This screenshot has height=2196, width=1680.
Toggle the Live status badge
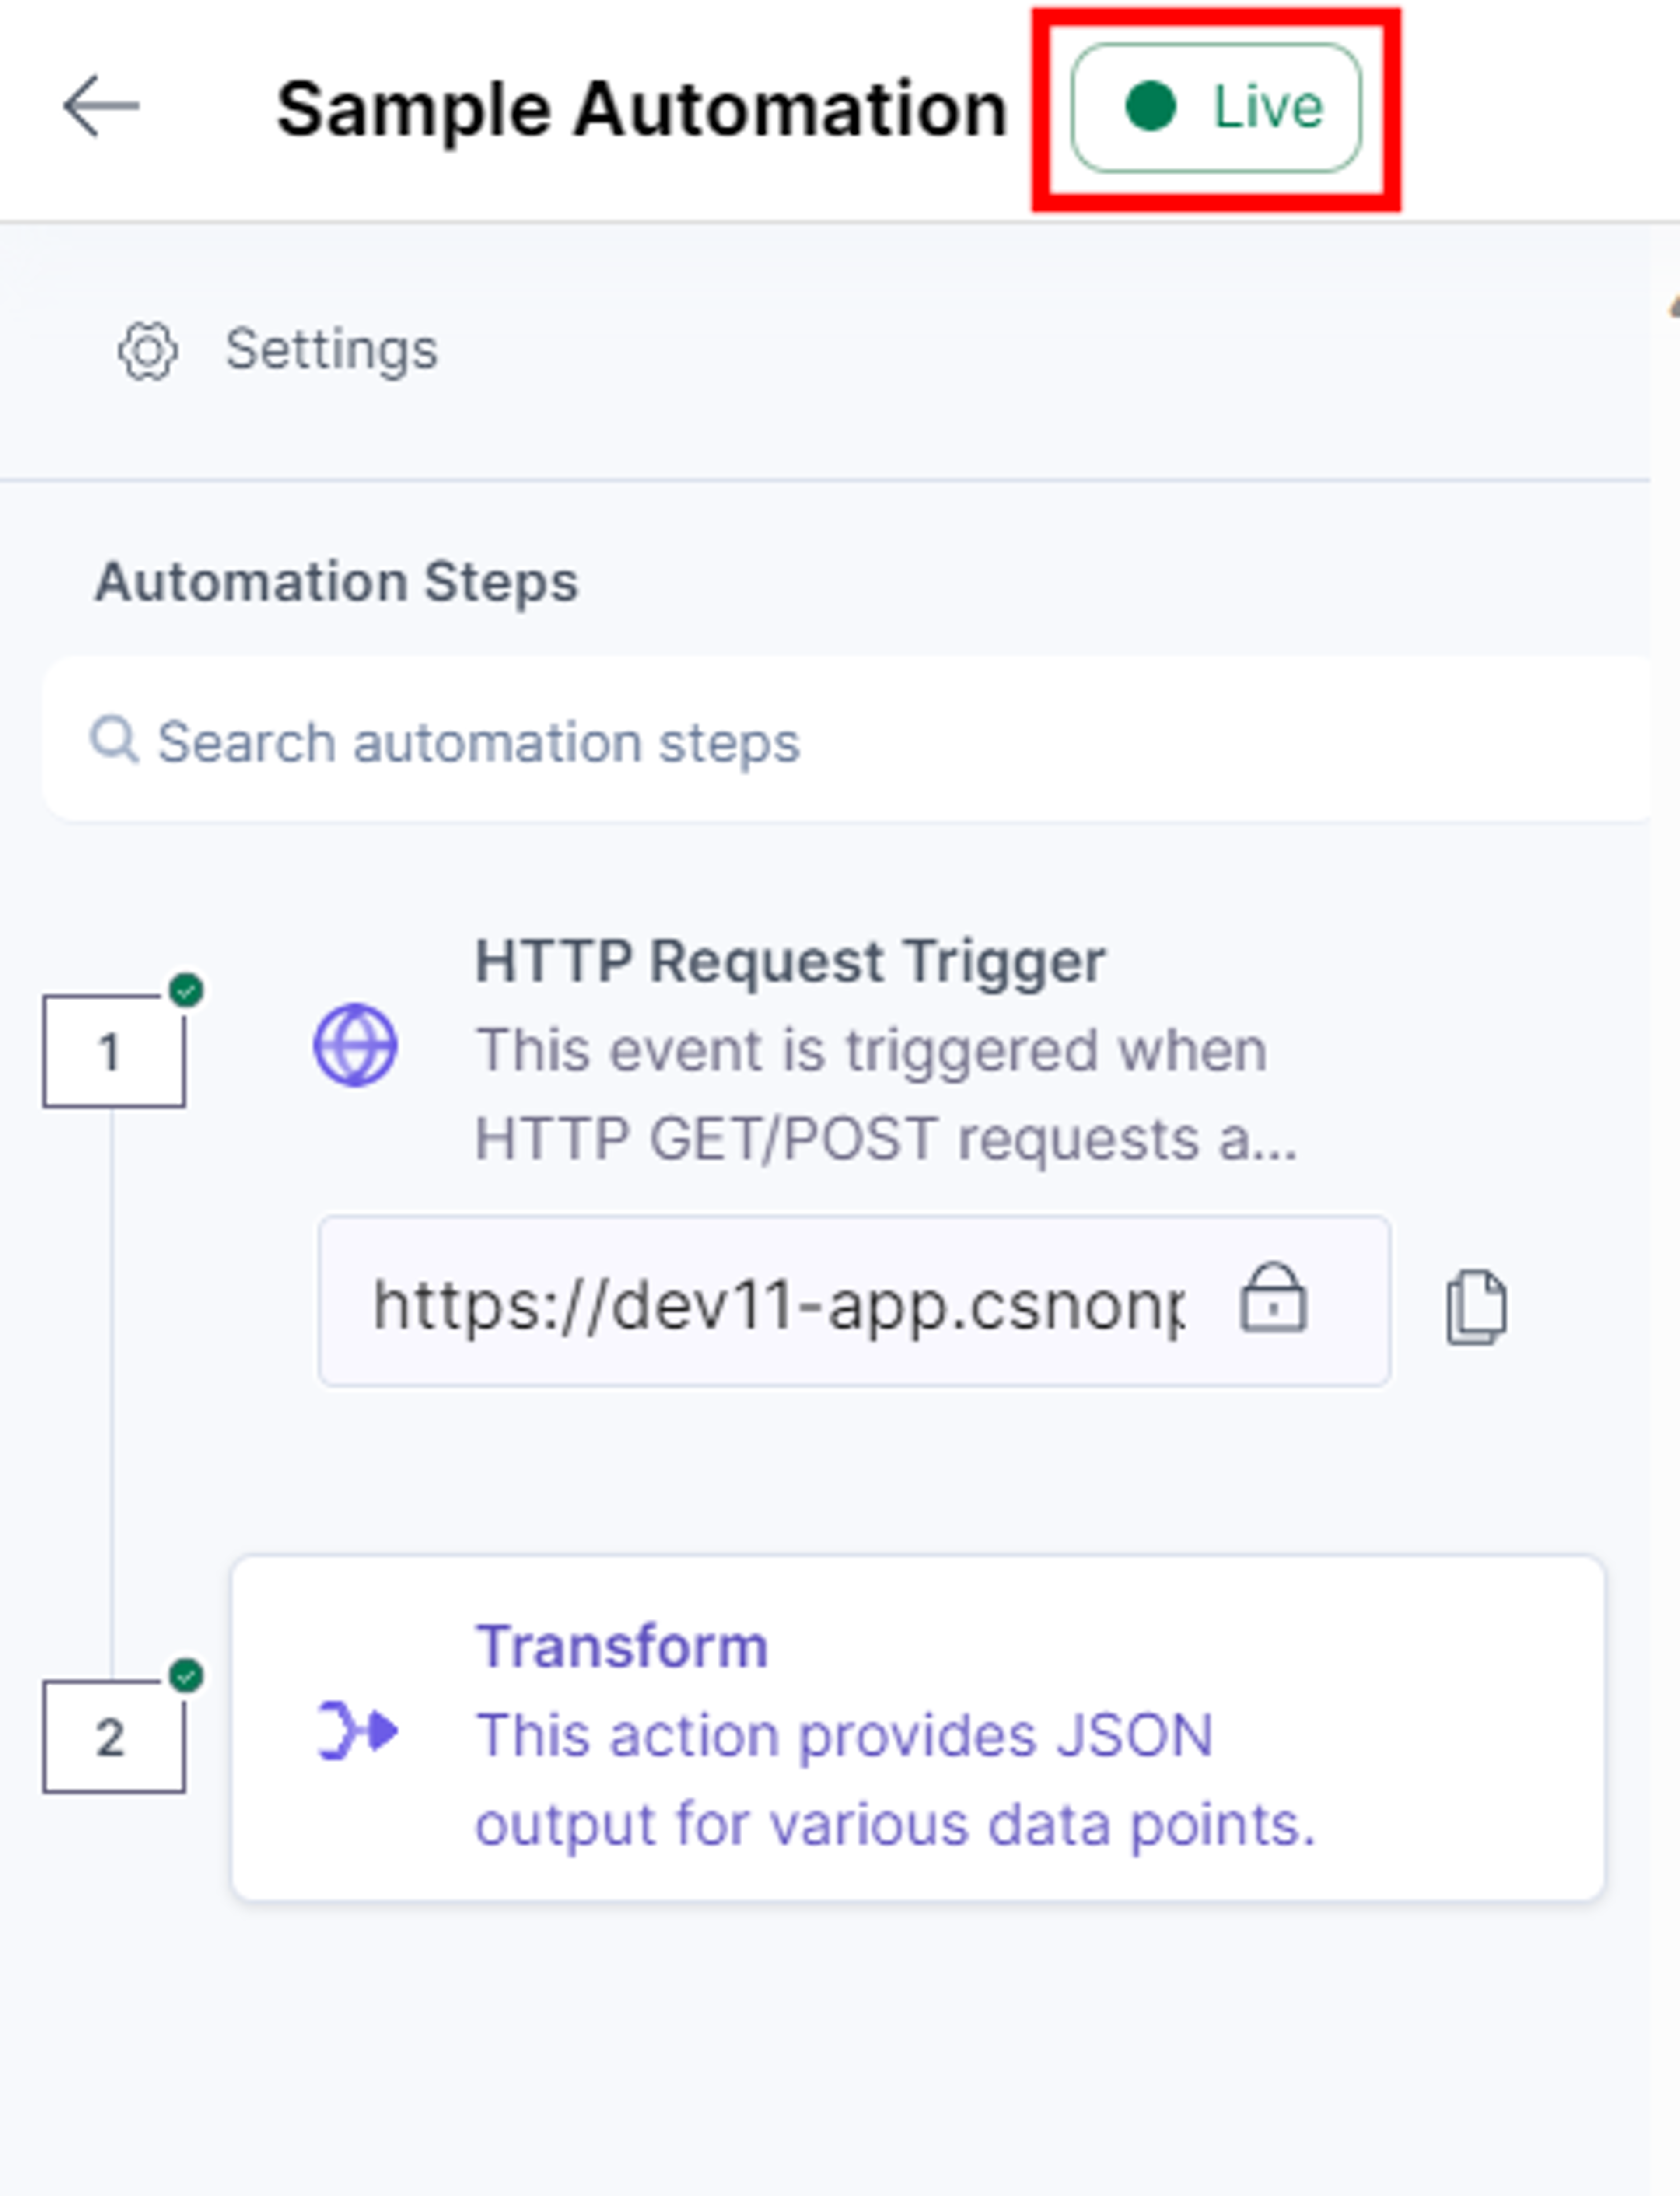1216,108
